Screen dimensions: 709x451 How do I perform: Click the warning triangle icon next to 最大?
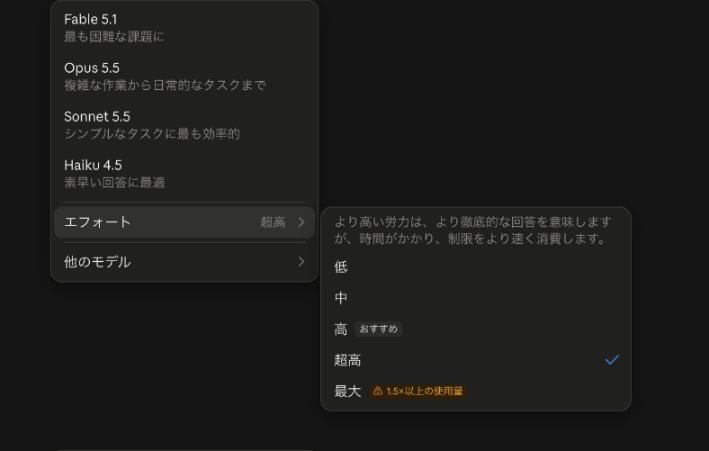click(x=378, y=391)
